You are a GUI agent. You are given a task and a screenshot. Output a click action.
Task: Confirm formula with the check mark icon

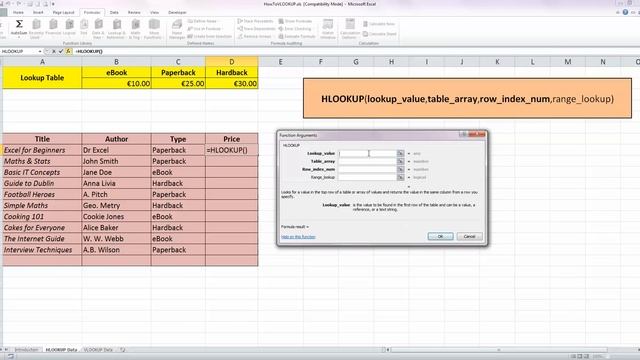61,51
